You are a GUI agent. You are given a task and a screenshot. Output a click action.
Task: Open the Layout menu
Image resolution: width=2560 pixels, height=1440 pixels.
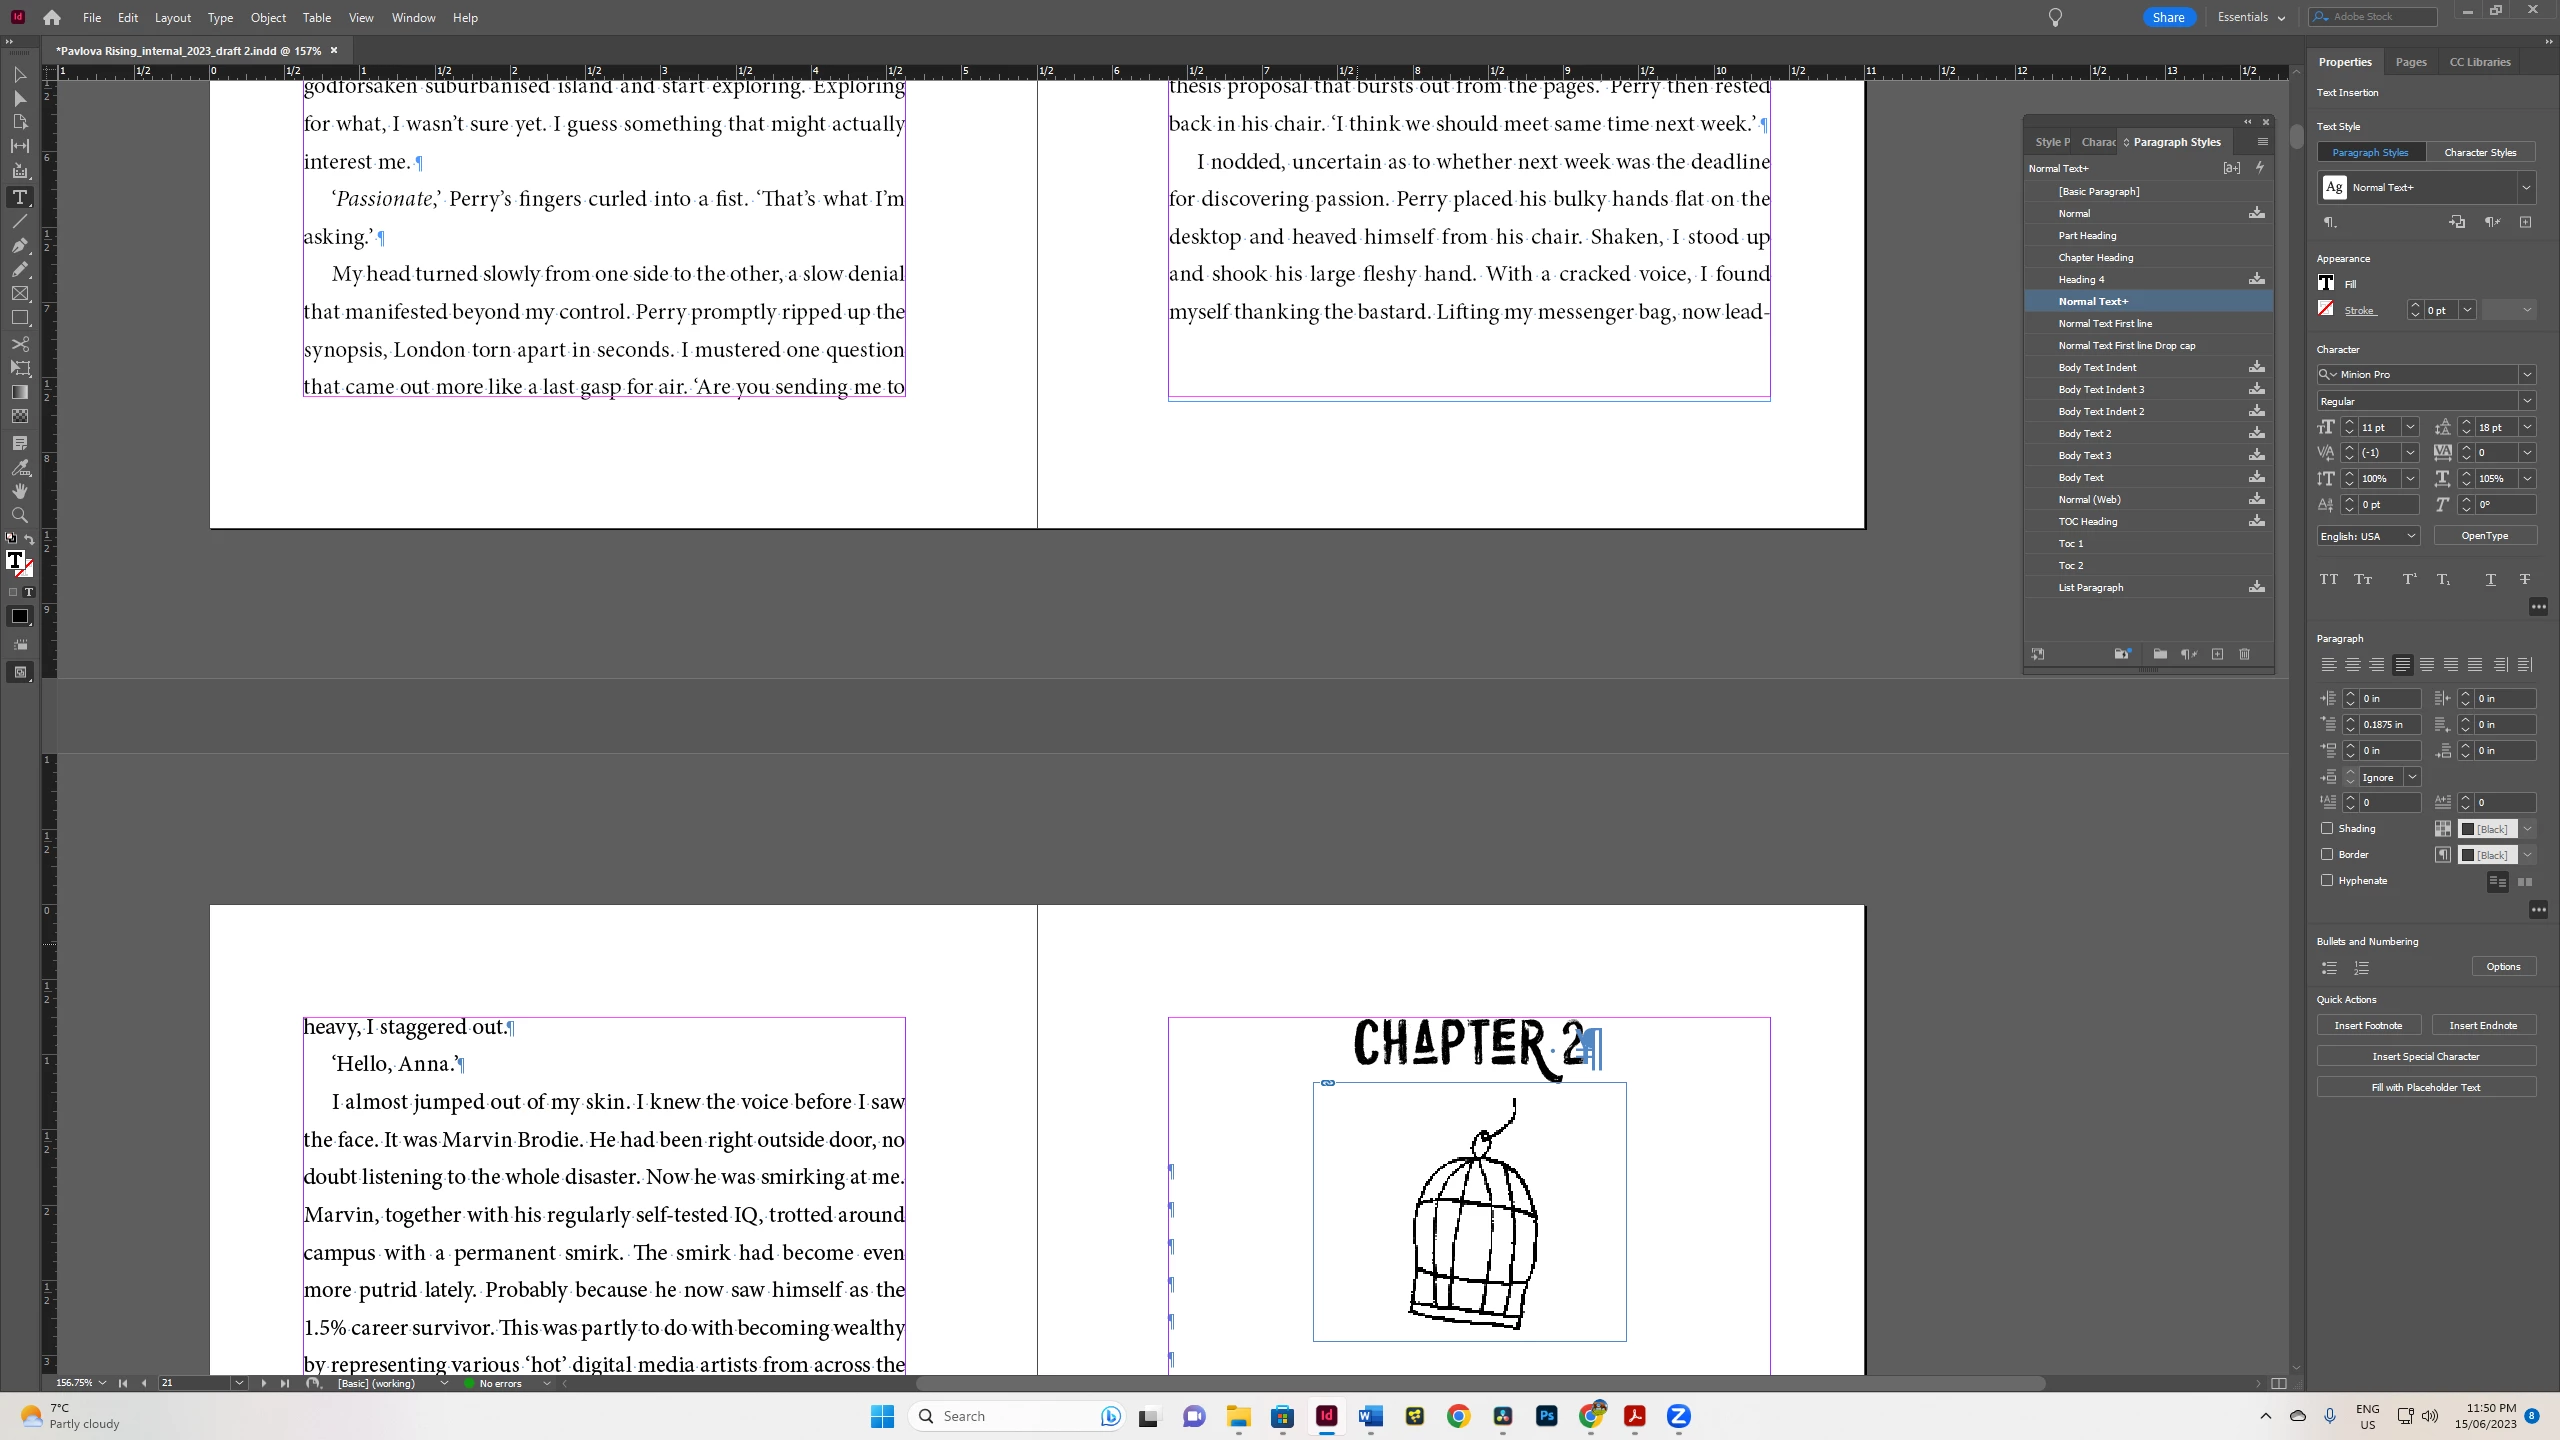172,17
